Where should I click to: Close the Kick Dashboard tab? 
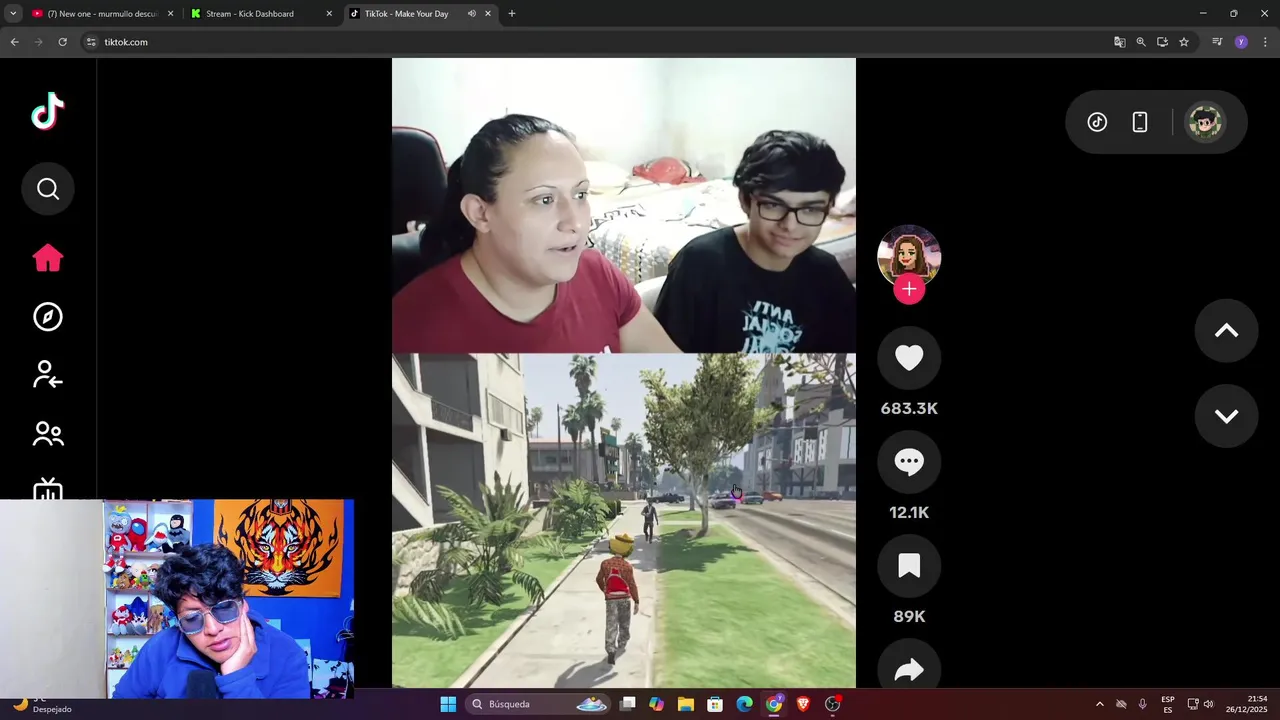pyautogui.click(x=329, y=14)
